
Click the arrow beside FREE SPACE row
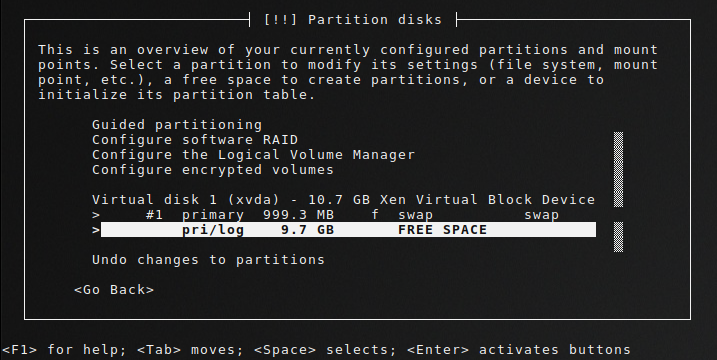point(96,230)
